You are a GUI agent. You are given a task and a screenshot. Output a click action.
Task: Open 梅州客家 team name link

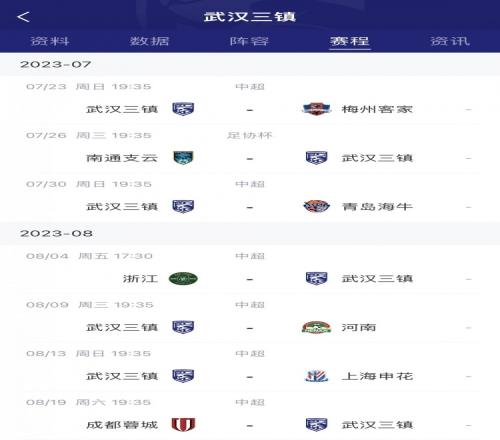[377, 109]
